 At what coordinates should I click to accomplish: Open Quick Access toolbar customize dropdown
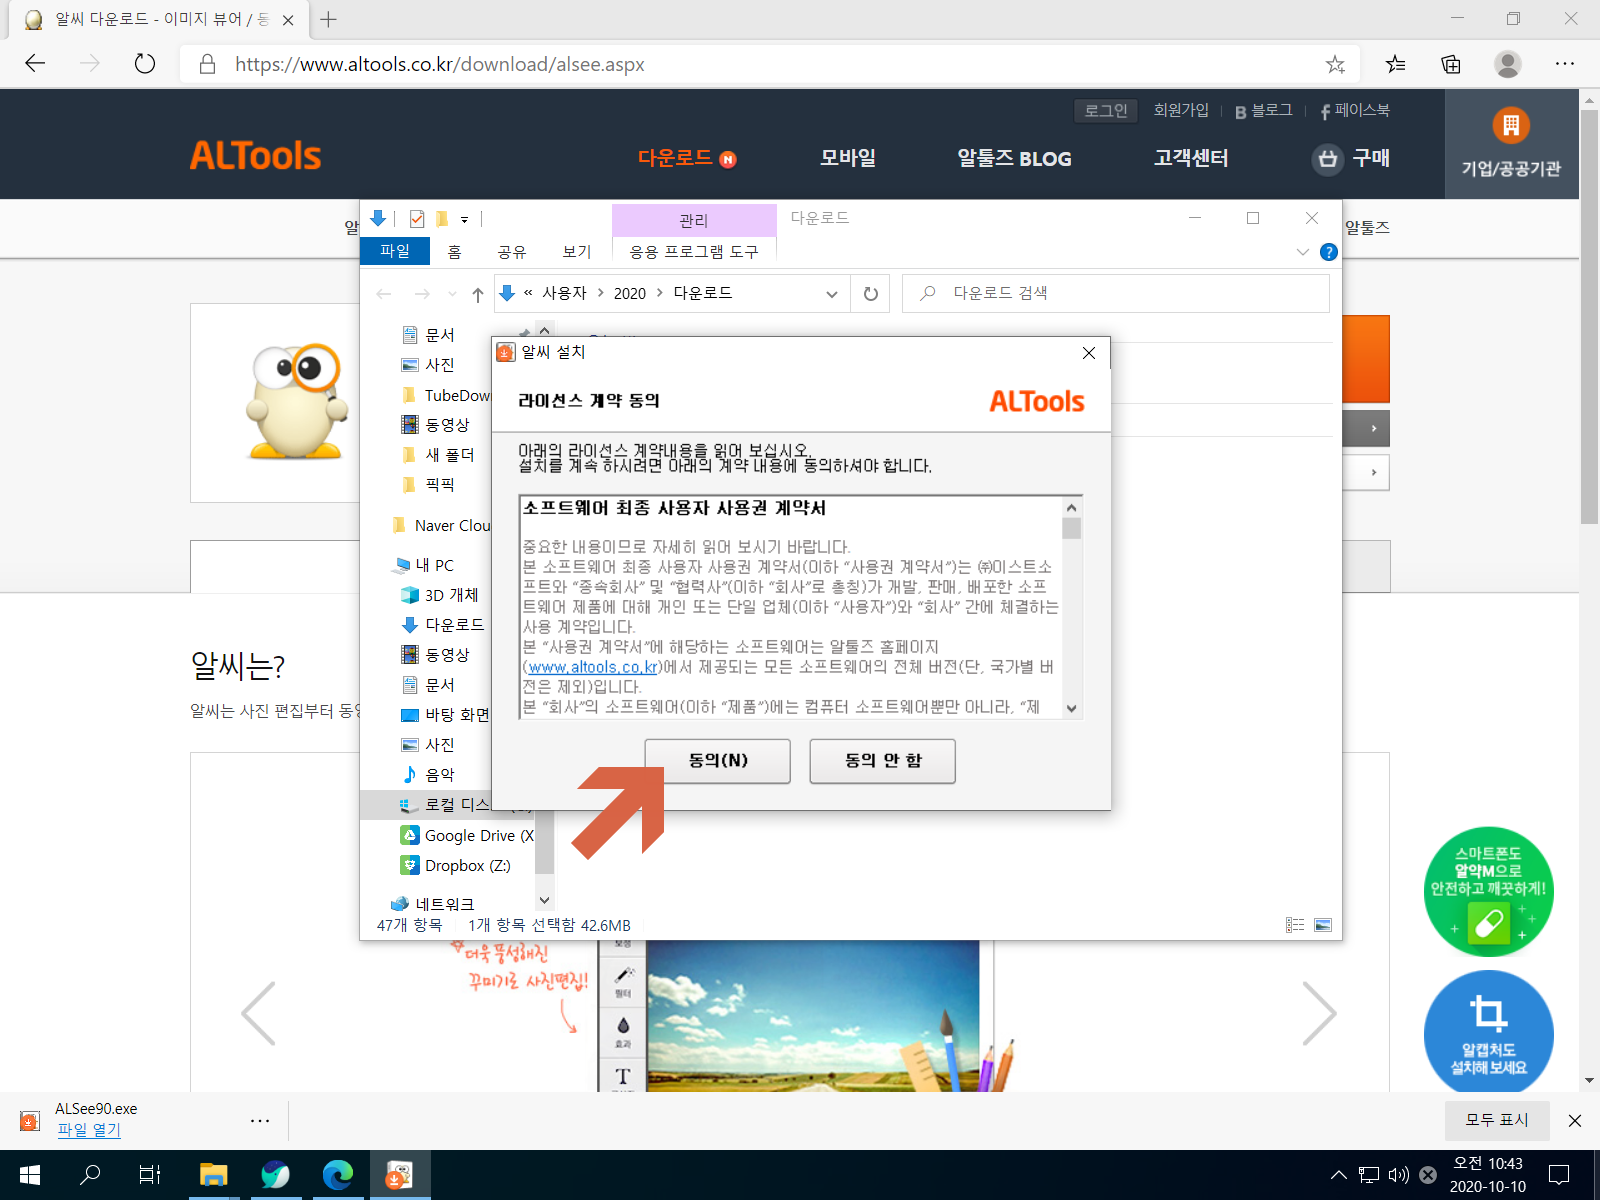pyautogui.click(x=464, y=219)
